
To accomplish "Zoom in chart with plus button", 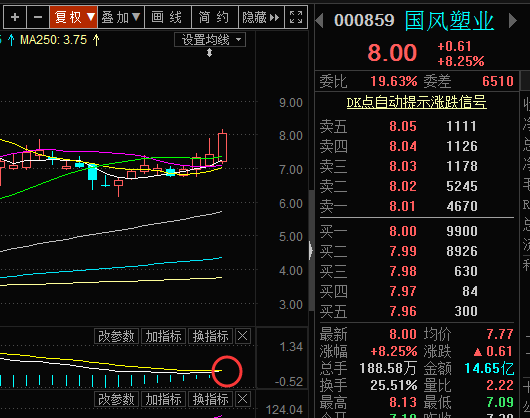I will 15,17.
